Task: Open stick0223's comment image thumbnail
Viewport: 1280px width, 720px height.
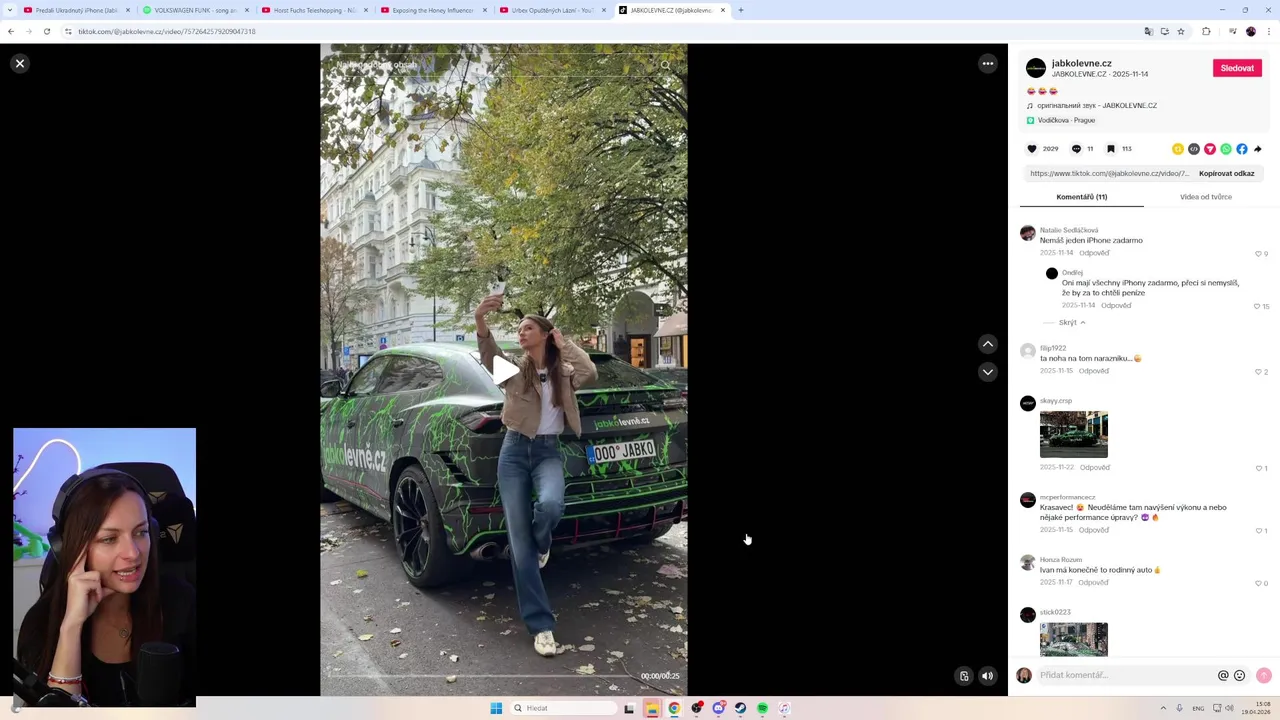Action: click(x=1074, y=640)
